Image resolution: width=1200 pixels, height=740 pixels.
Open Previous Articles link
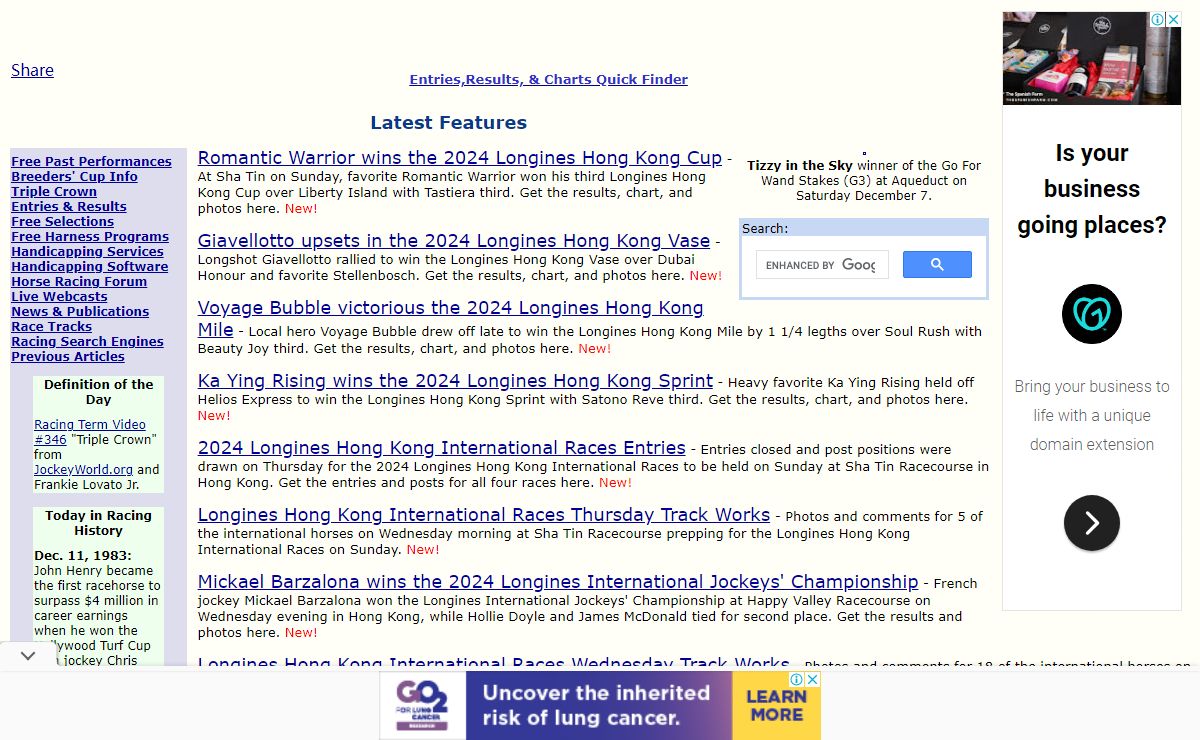68,357
